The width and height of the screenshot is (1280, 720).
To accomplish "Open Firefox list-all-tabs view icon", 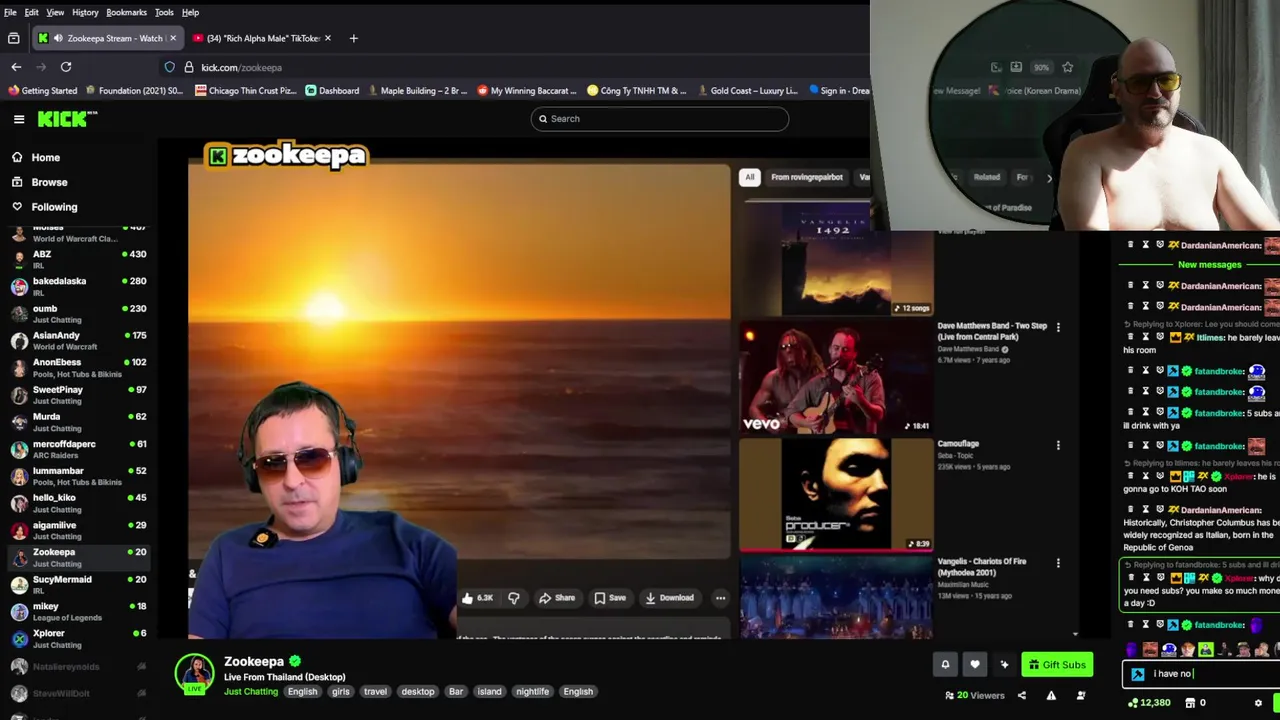I will pos(14,38).
